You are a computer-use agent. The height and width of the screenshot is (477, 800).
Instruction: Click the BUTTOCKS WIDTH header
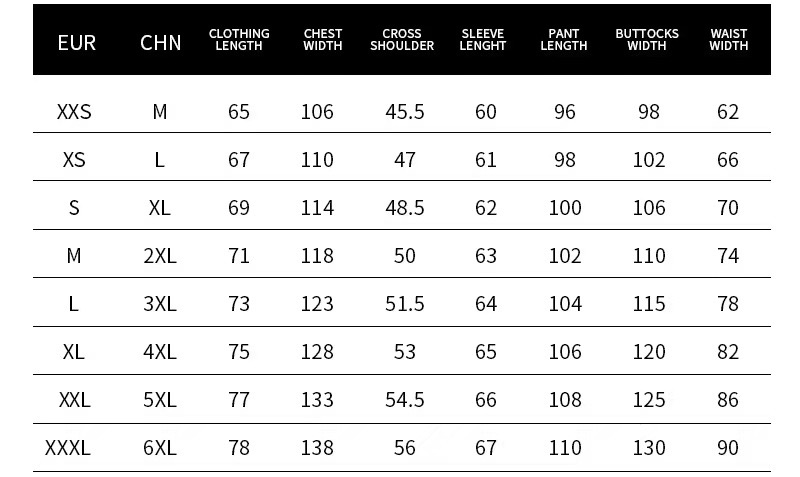647,40
